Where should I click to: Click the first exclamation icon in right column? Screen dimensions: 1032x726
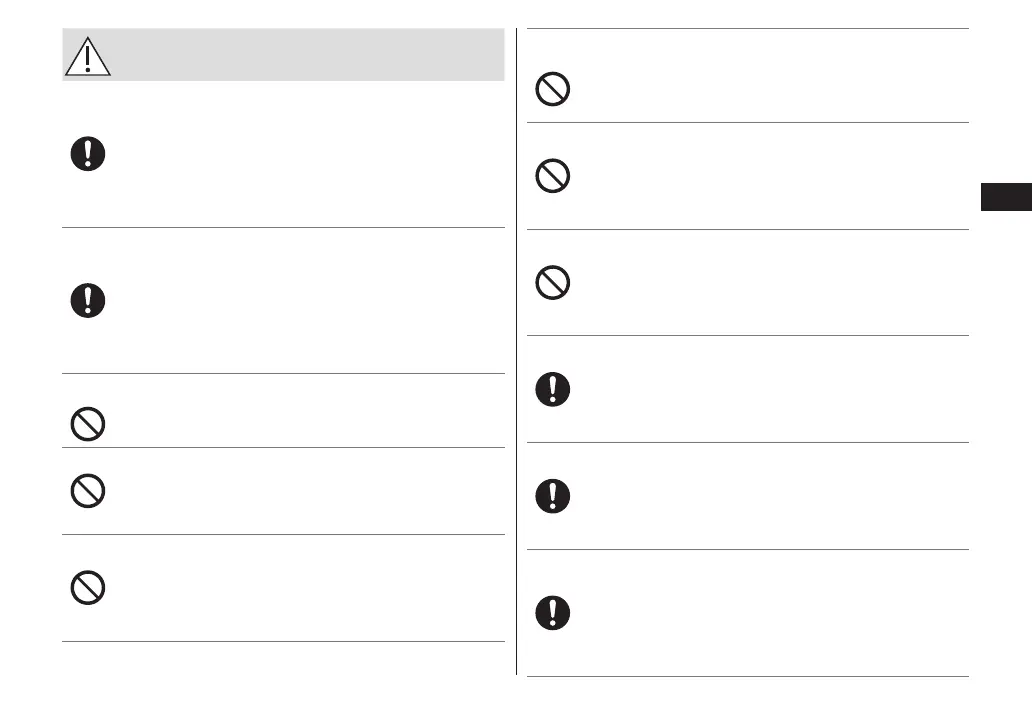[x=553, y=389]
